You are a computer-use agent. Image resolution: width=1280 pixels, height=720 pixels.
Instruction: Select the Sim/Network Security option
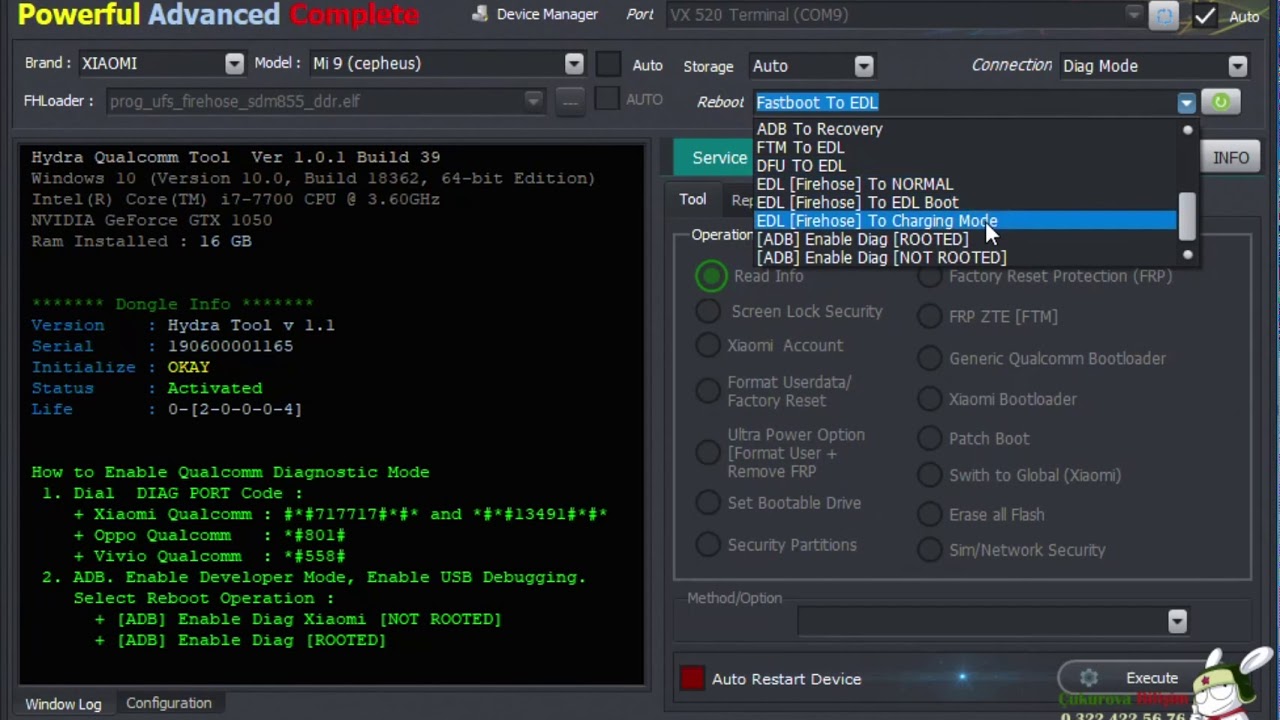930,550
